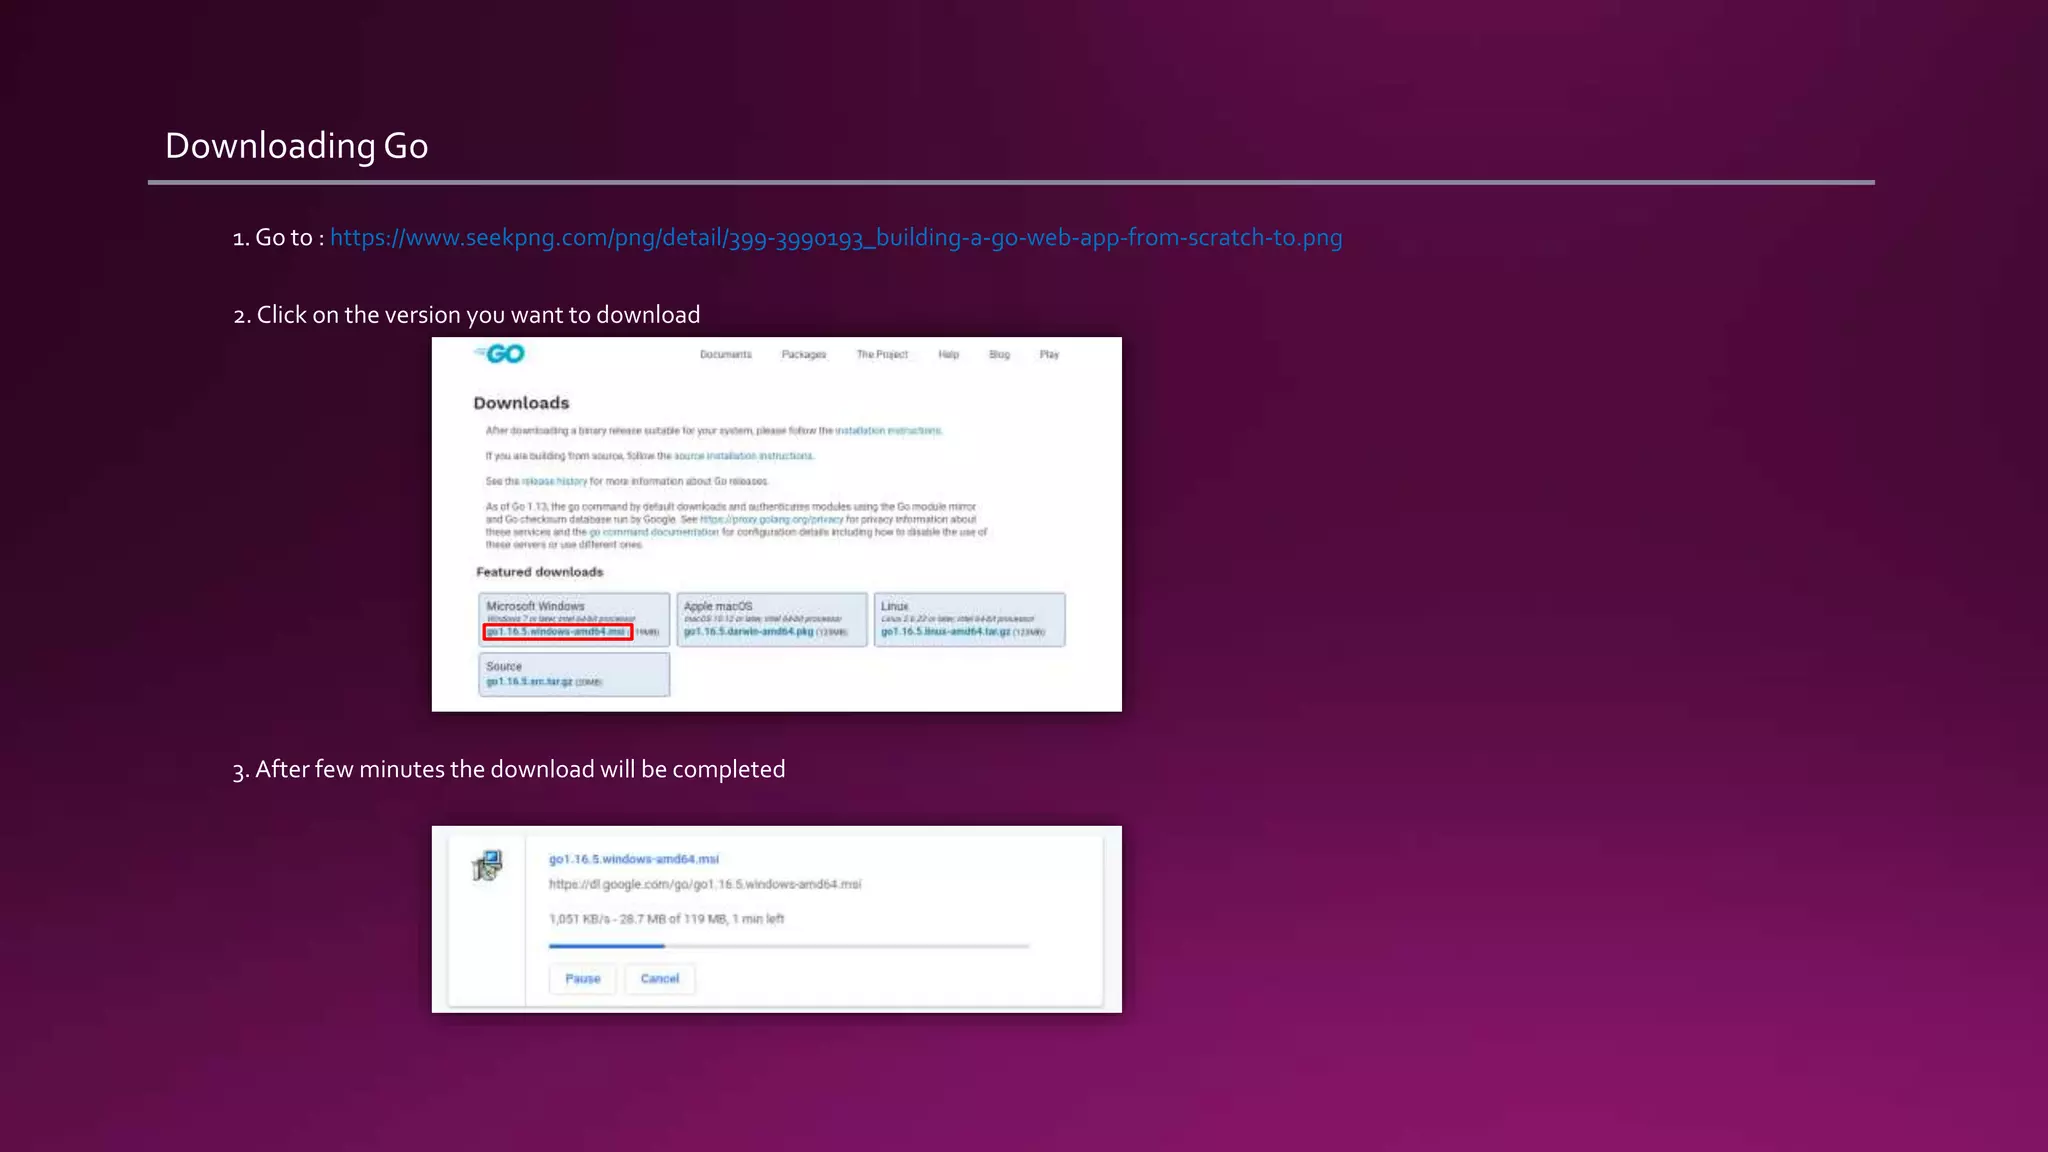The image size is (2048, 1152).
Task: Open the go command documentation link
Action: [653, 532]
